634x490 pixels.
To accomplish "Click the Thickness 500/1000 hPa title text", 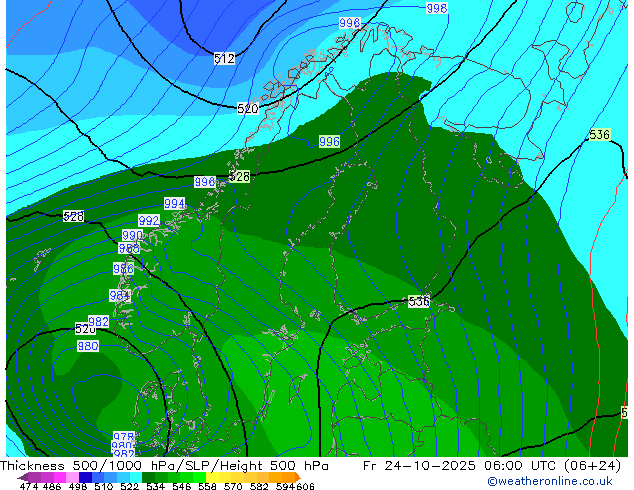I will tap(89, 466).
